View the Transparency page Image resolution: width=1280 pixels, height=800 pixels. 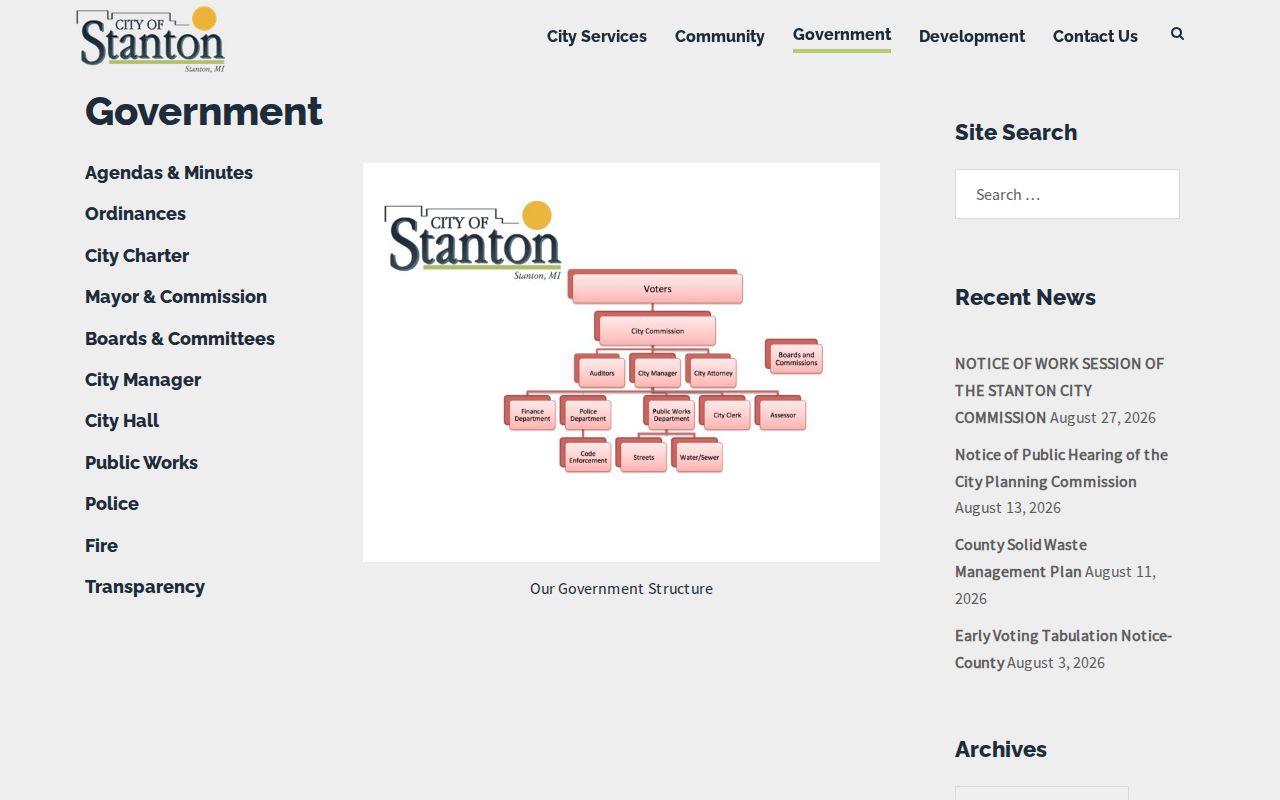point(145,586)
